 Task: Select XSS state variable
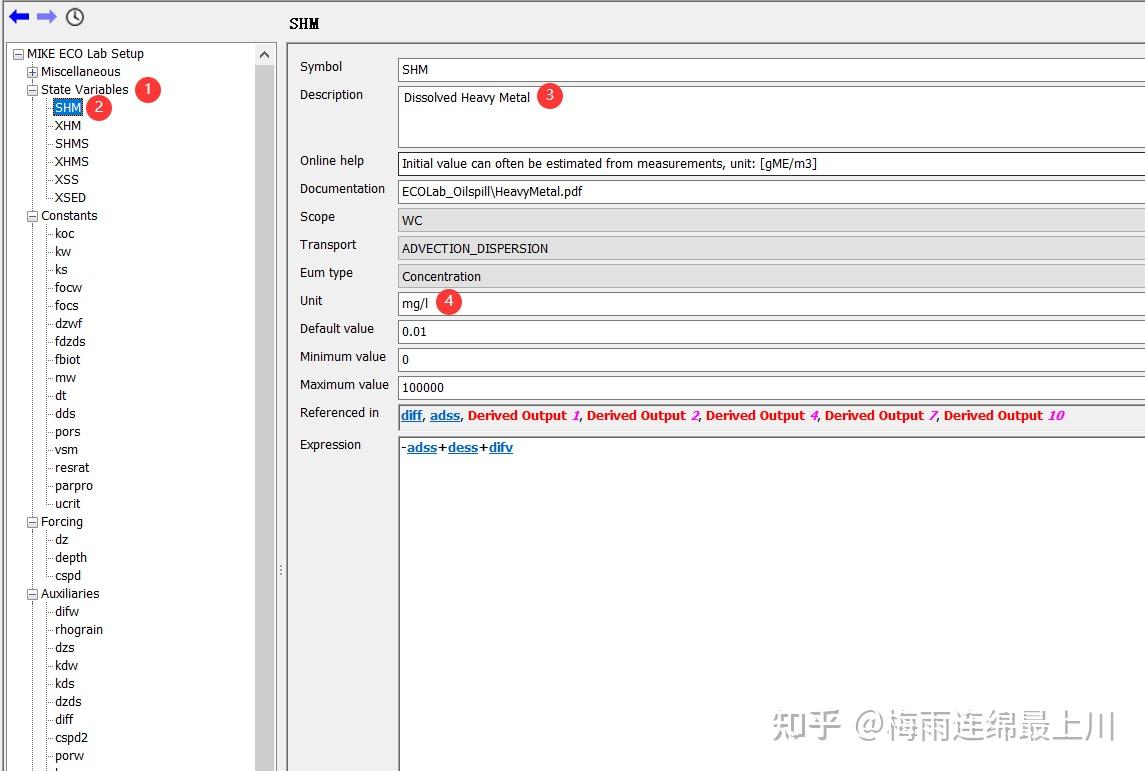pyautogui.click(x=66, y=180)
